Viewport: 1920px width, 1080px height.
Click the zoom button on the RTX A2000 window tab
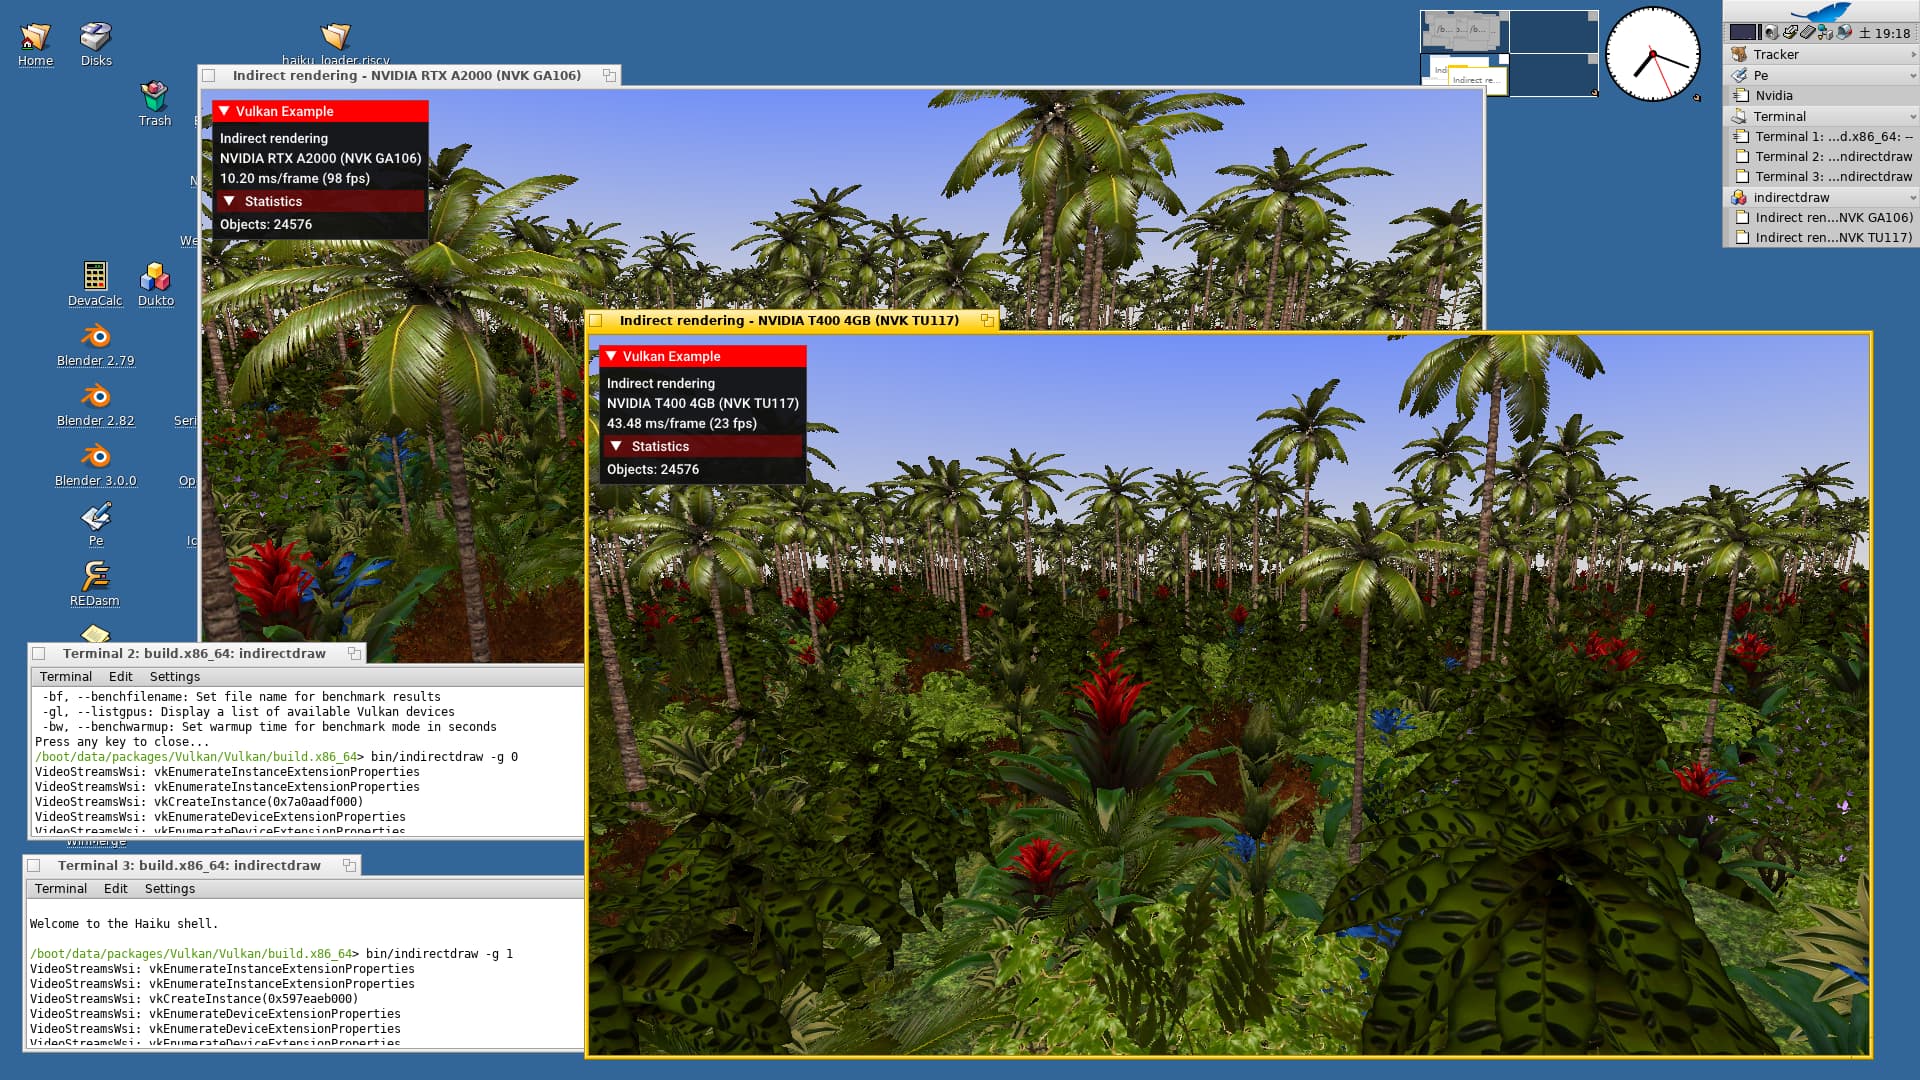[x=609, y=75]
